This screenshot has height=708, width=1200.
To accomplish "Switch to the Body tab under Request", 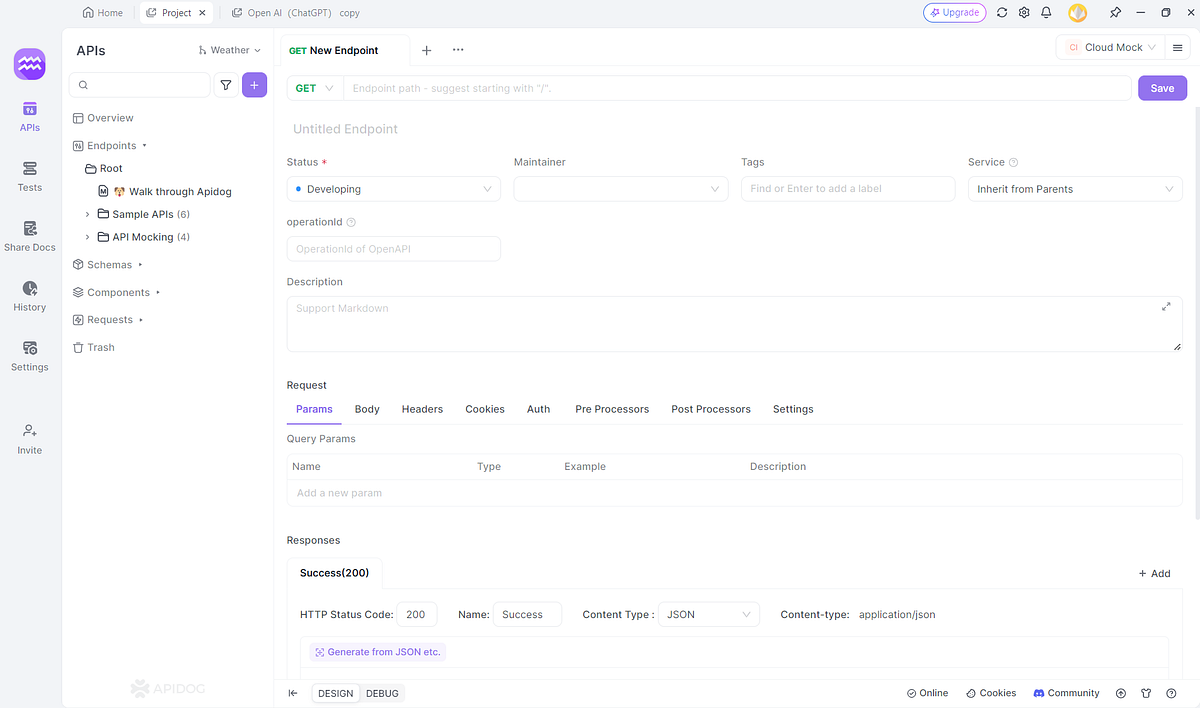I will (366, 409).
